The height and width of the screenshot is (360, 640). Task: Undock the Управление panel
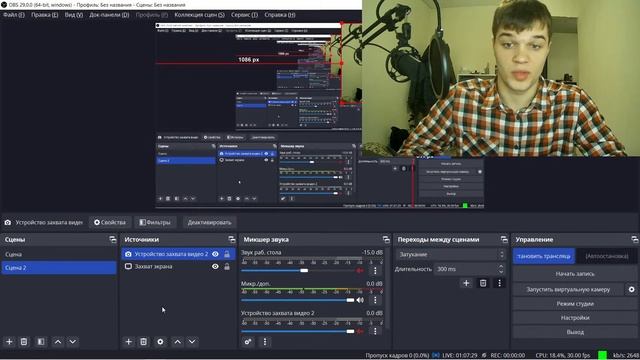tap(634, 240)
